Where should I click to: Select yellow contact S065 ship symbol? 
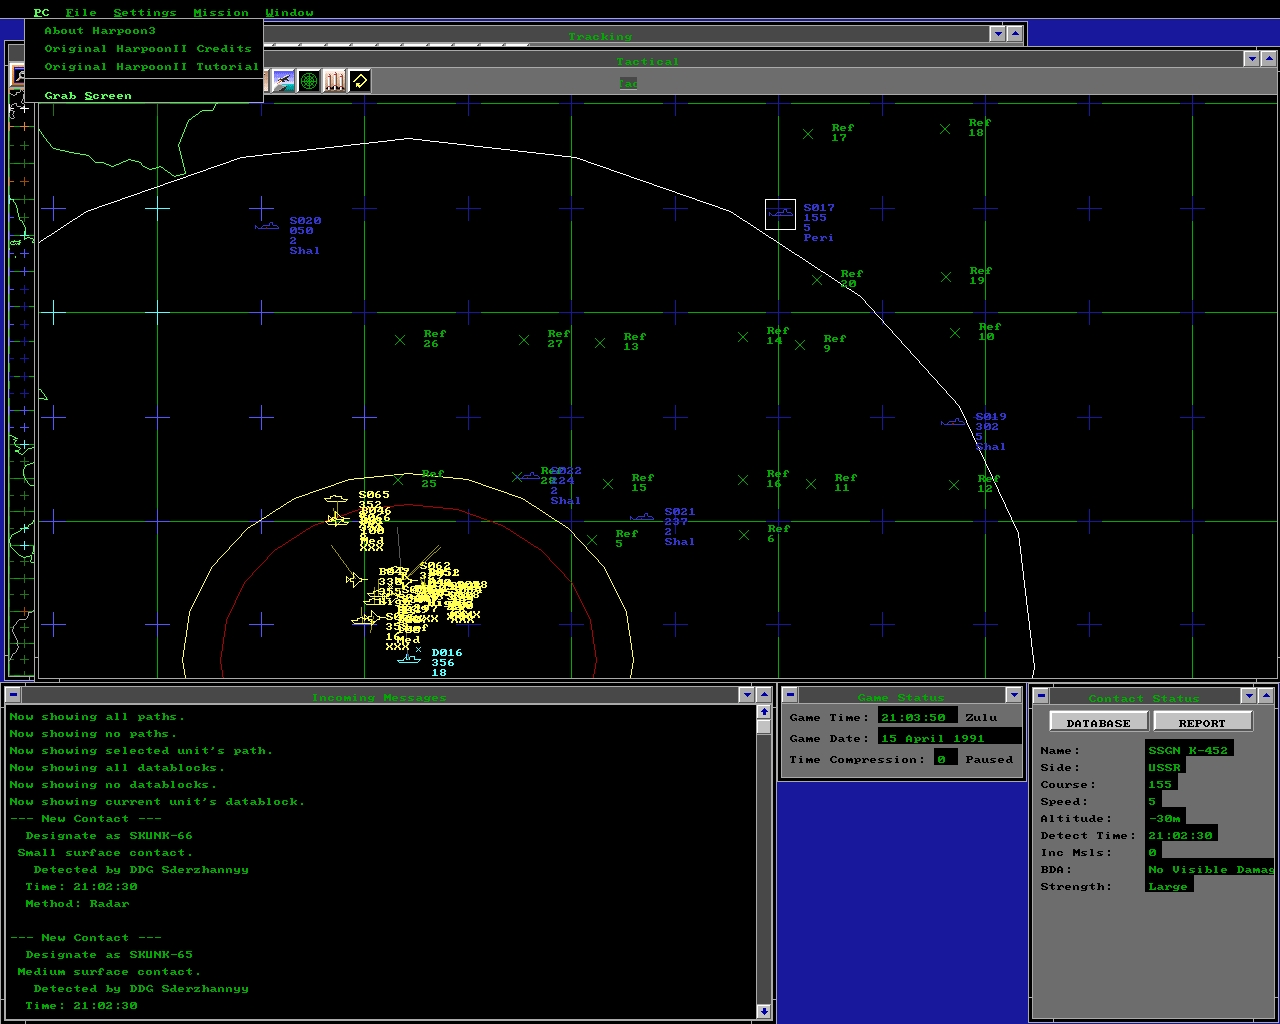tap(336, 498)
